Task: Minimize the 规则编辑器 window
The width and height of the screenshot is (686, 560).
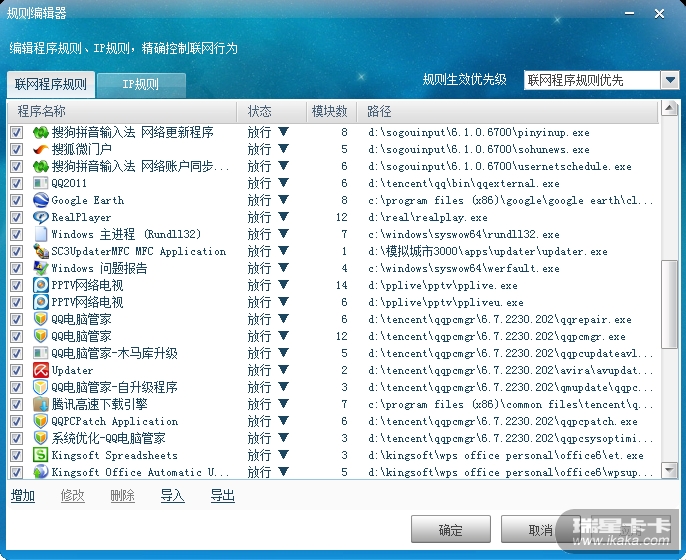Action: click(x=630, y=14)
